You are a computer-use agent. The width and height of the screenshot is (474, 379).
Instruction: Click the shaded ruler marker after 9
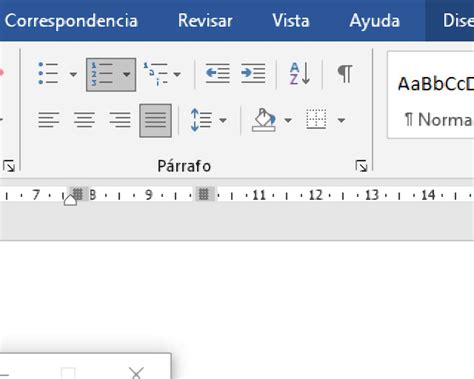(x=204, y=194)
